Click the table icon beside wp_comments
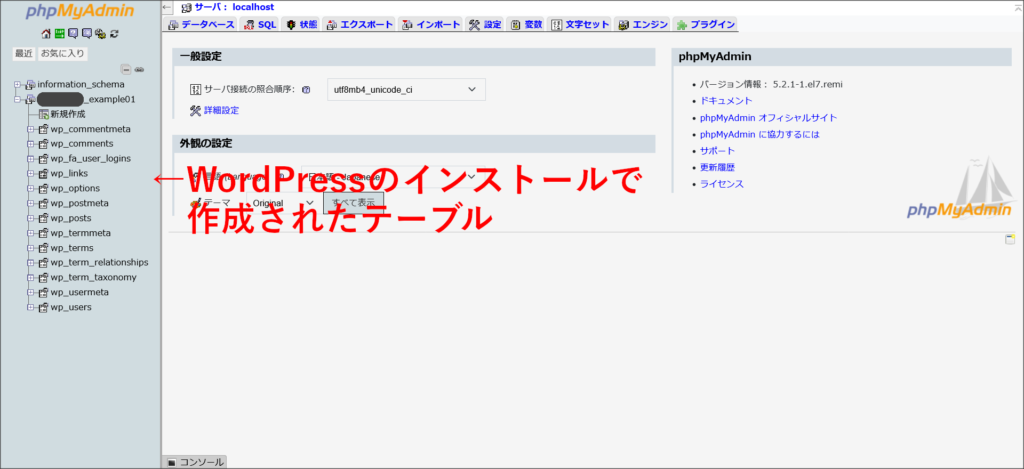1024x469 pixels. click(x=44, y=144)
